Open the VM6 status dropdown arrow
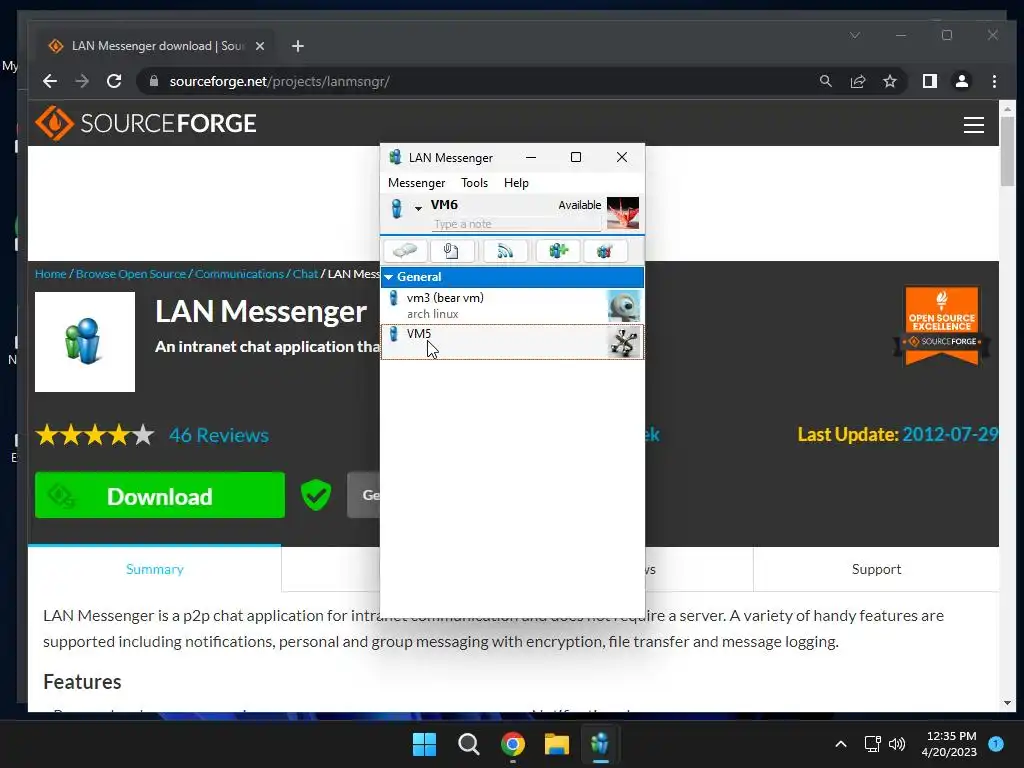 pyautogui.click(x=418, y=208)
